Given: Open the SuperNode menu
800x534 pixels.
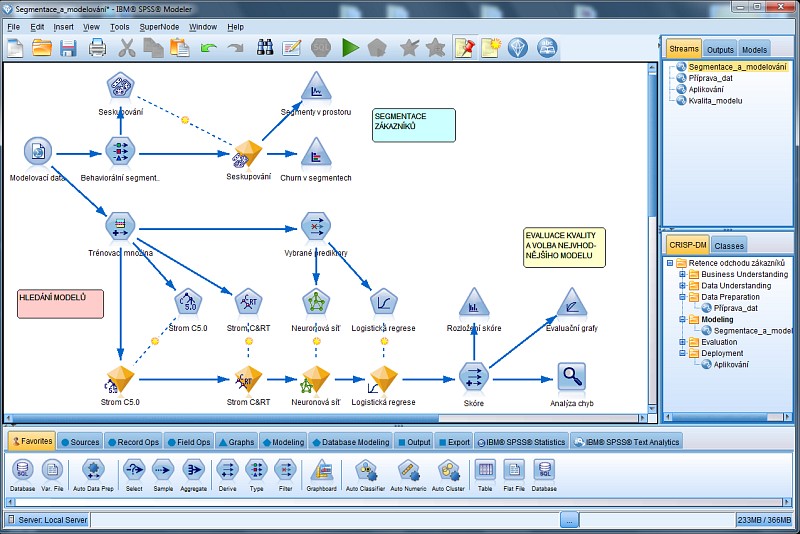Looking at the screenshot, I should point(159,27).
